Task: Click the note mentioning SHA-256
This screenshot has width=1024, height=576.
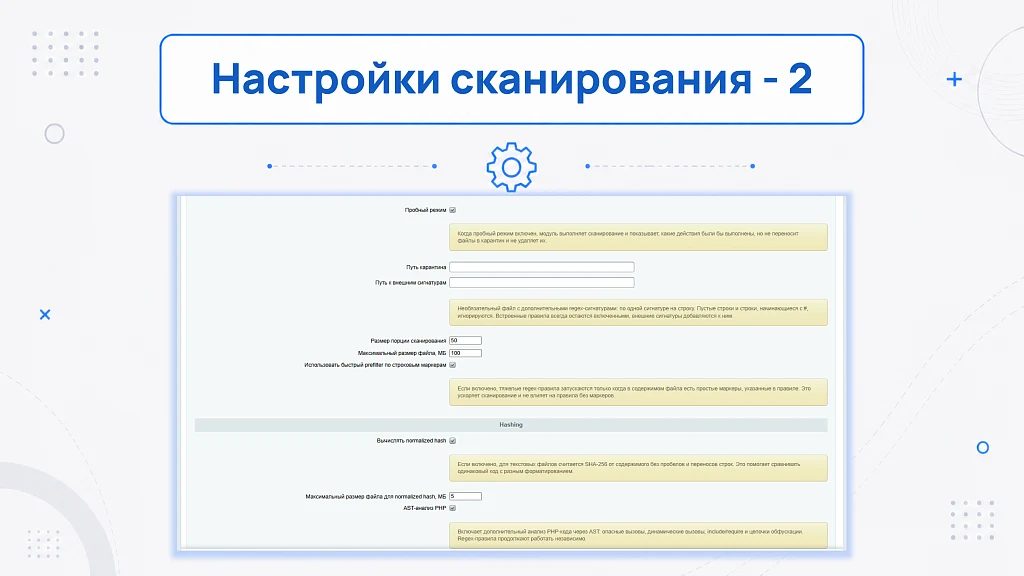Action: (638, 468)
